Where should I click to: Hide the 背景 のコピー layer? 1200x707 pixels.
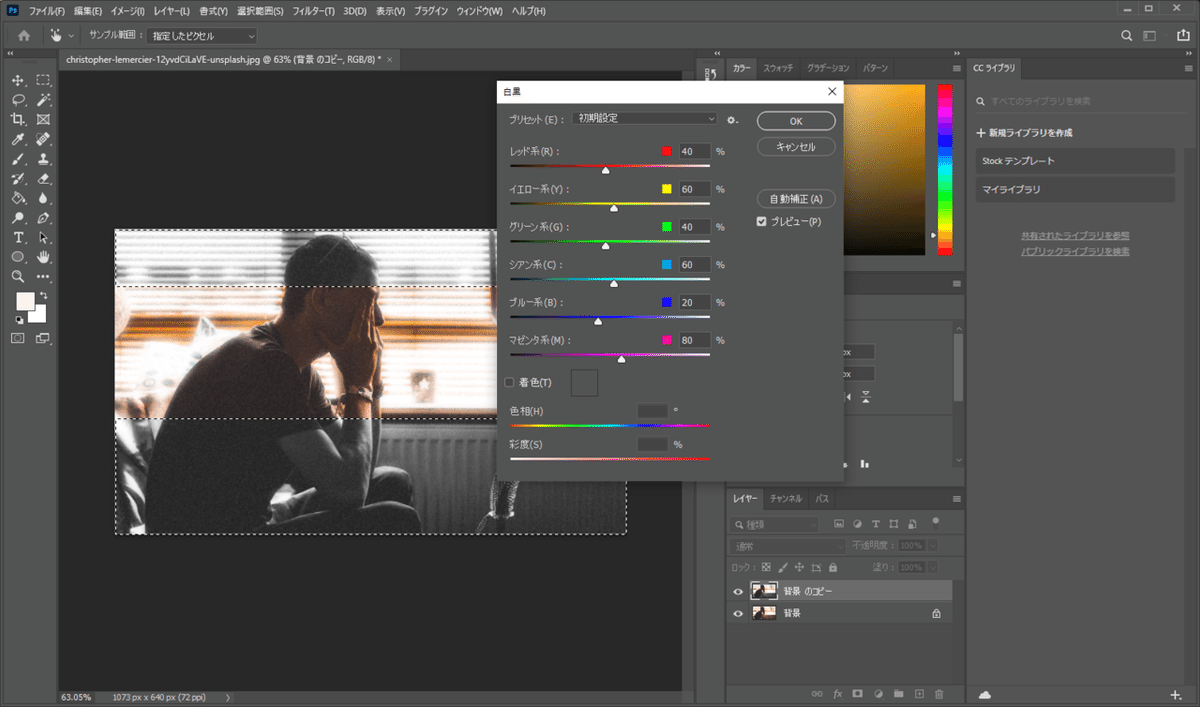[738, 591]
